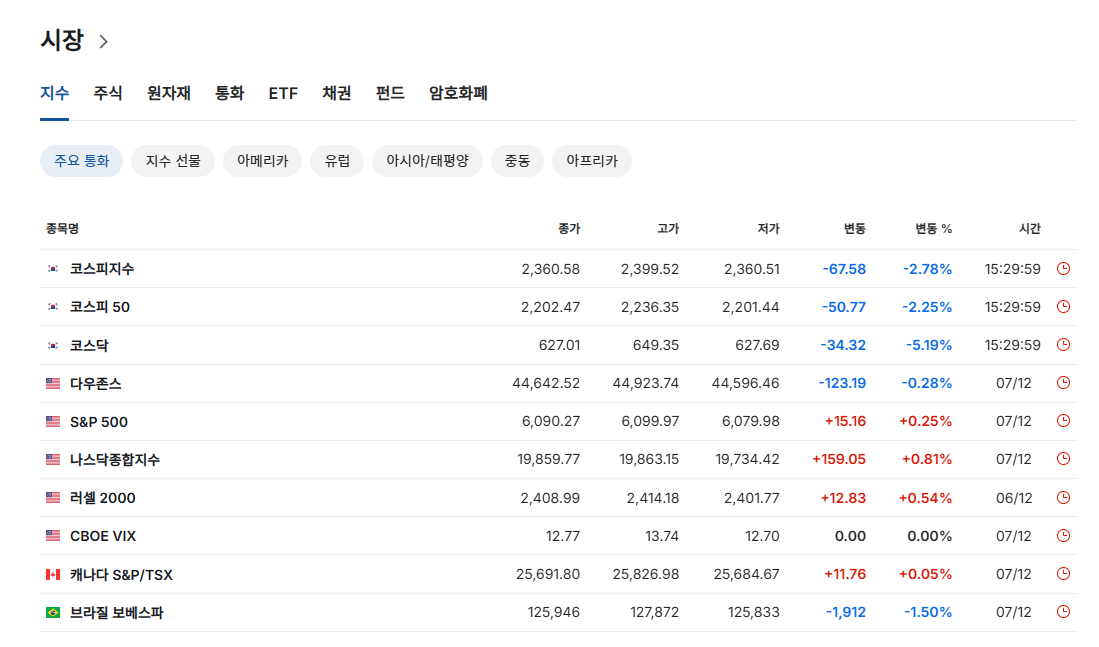Switch to the 암호화폐 tab
1099x647 pixels.
(x=458, y=93)
